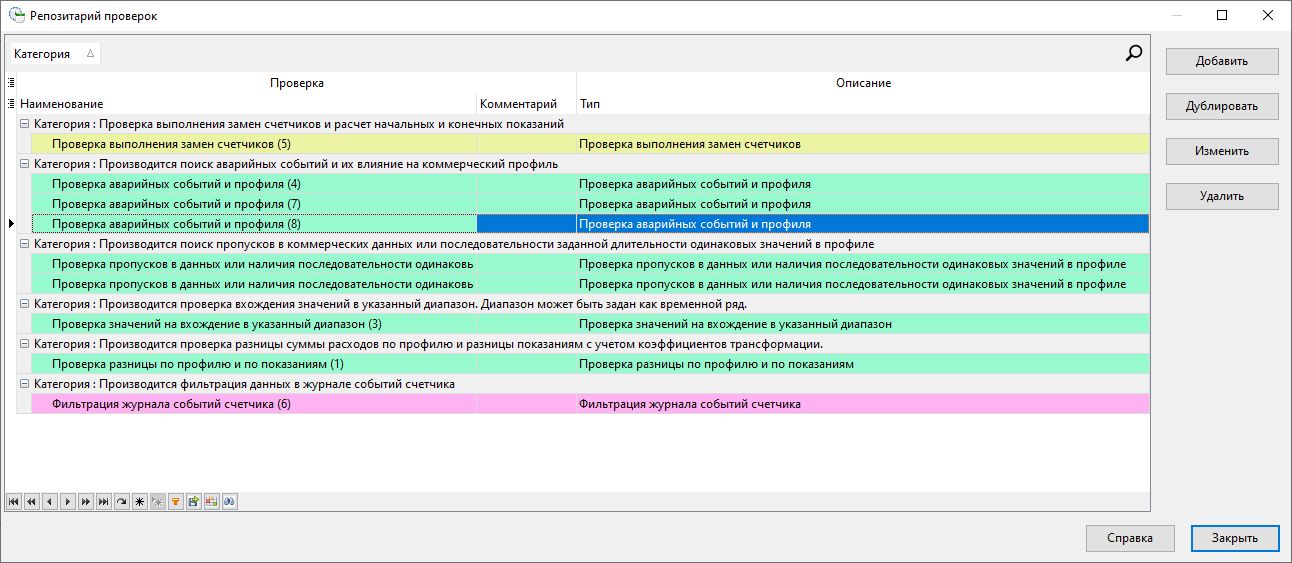
Task: Click the orange filter funnel icon
Action: [175, 502]
